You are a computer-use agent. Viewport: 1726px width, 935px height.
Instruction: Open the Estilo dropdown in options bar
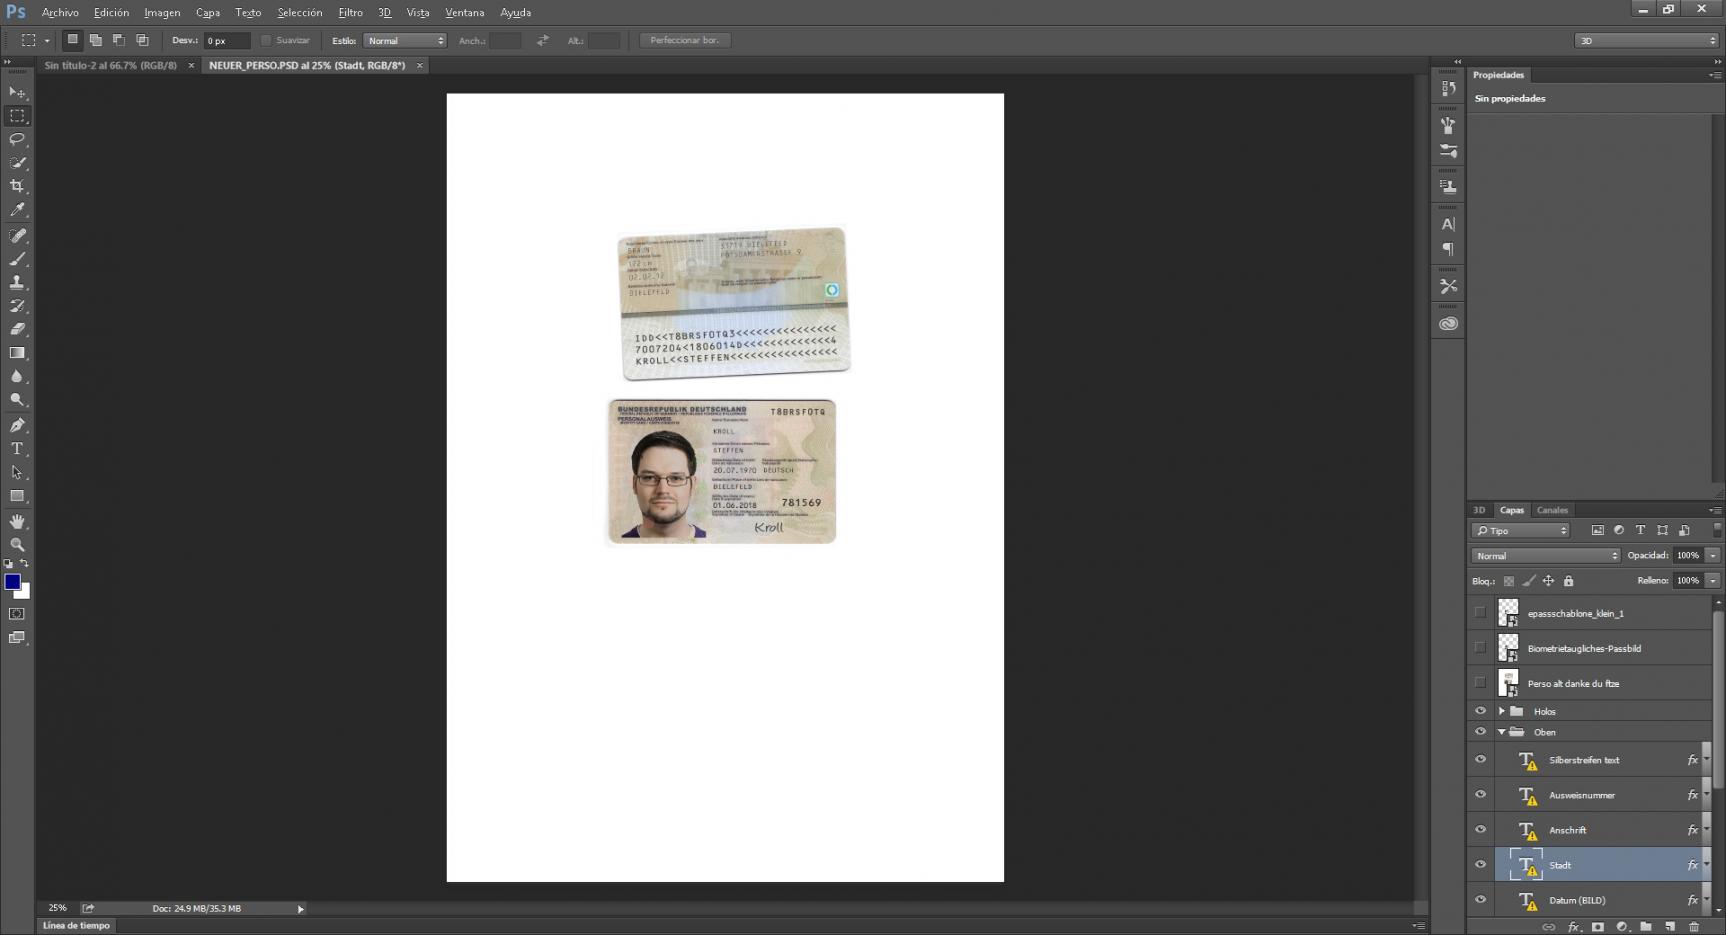pos(405,41)
